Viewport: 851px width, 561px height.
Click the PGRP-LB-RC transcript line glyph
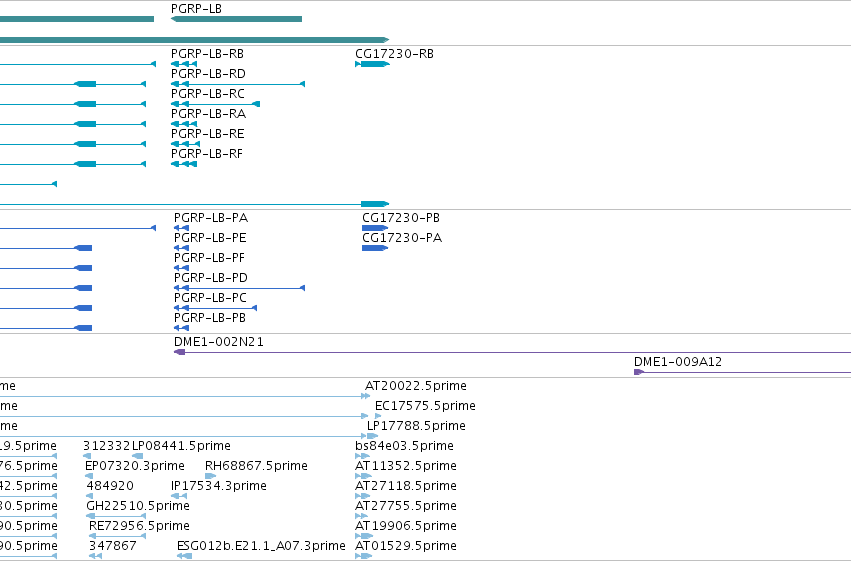(x=215, y=104)
